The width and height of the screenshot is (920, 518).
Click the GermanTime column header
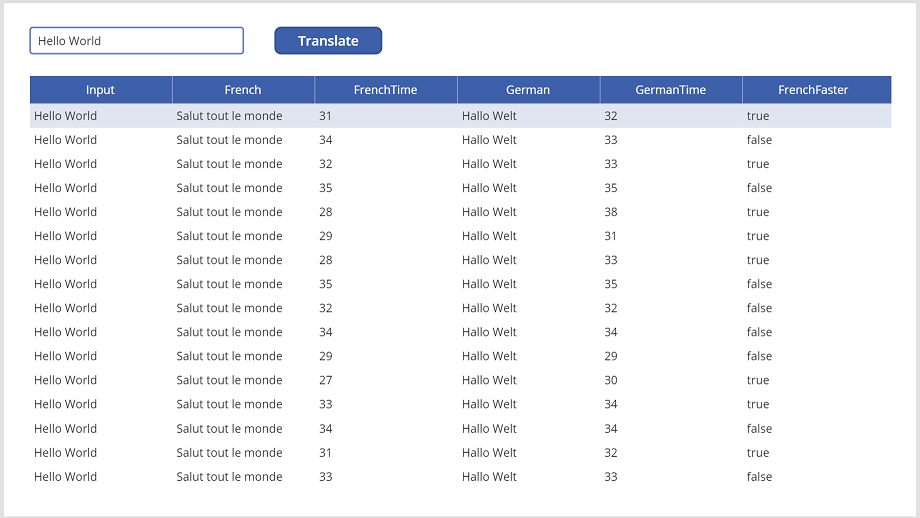tap(670, 90)
